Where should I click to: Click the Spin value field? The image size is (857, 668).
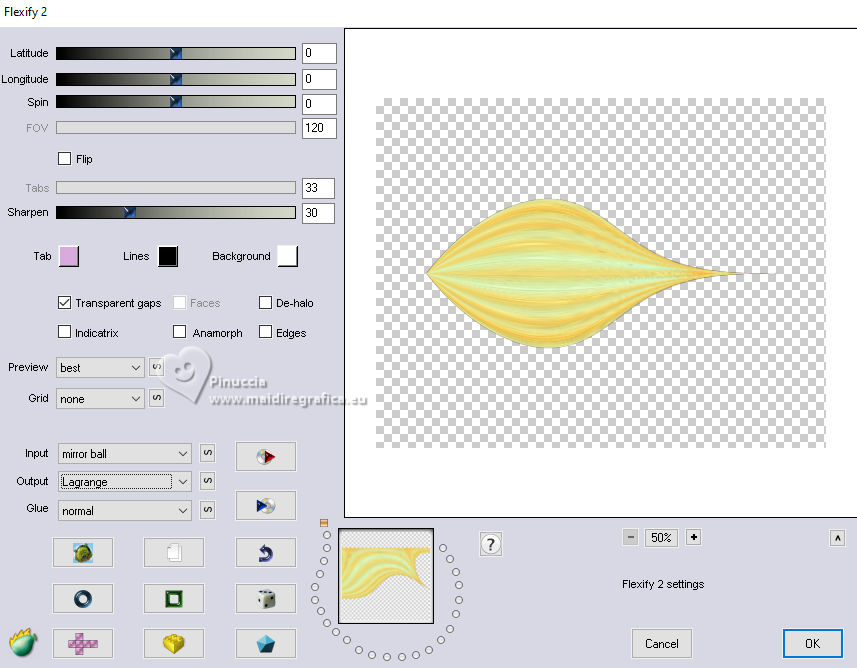tap(319, 104)
